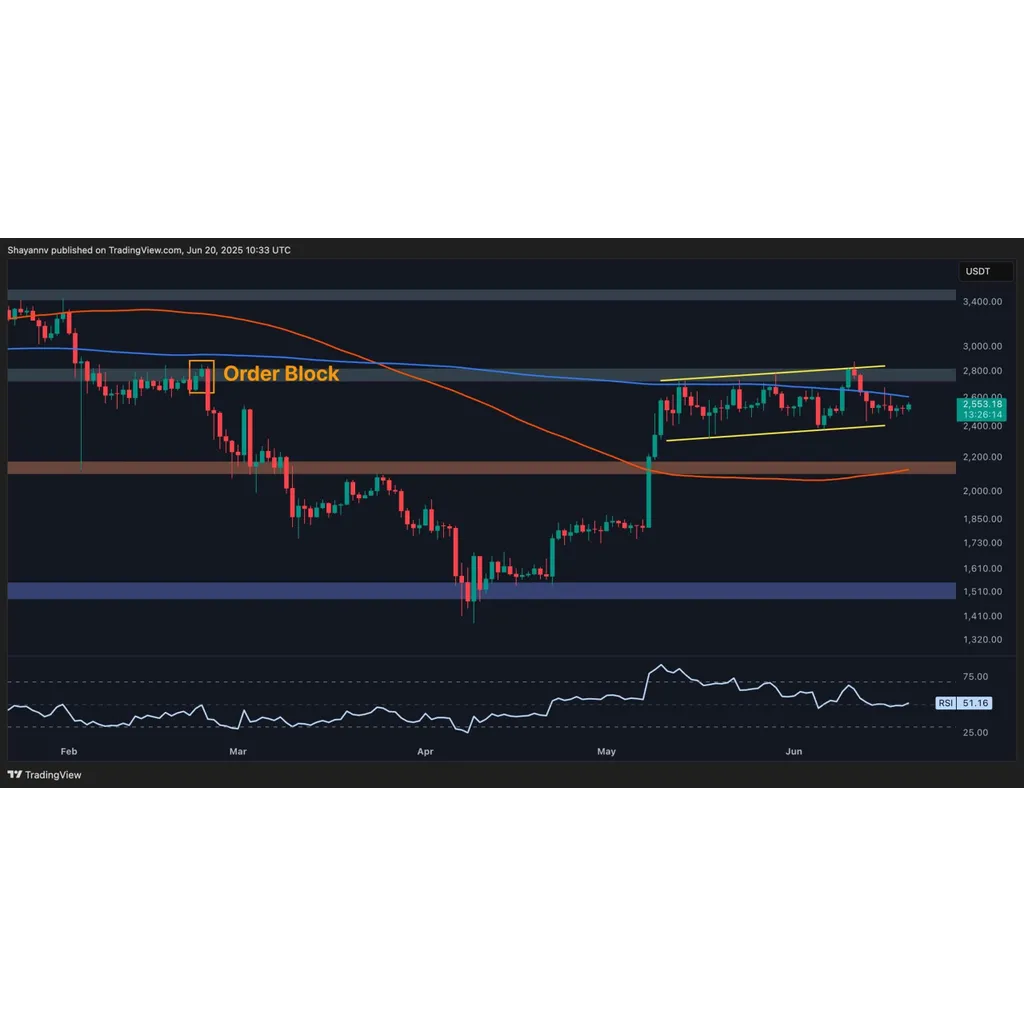Click the 2,200.00 price axis label
Screen dimensions: 1024x1024
(x=982, y=457)
